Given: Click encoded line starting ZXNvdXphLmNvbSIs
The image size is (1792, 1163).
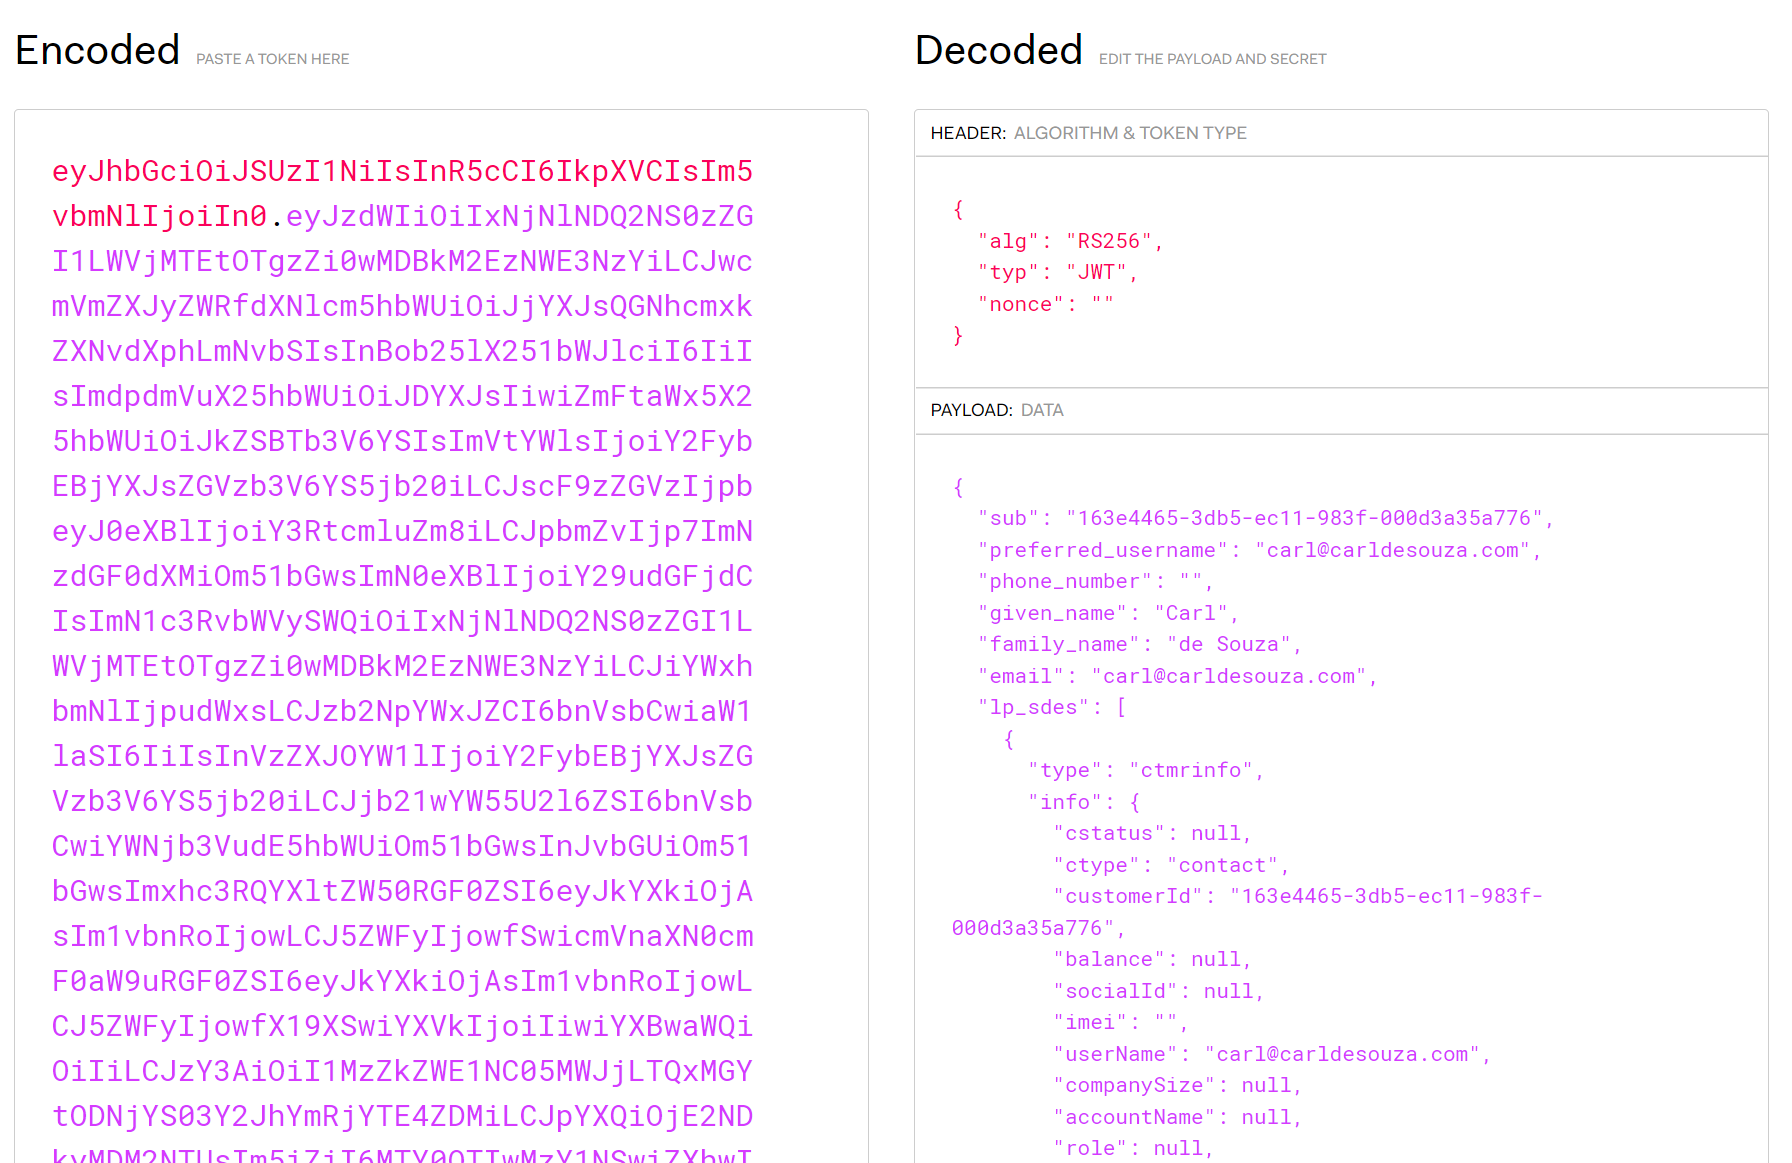Looking at the screenshot, I should click(x=402, y=351).
